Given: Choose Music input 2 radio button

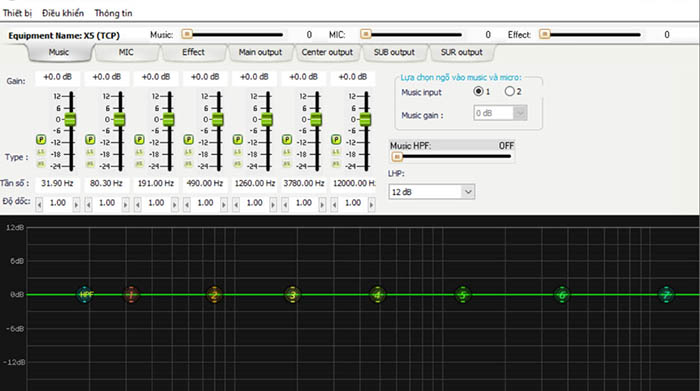Looking at the screenshot, I should (509, 92).
